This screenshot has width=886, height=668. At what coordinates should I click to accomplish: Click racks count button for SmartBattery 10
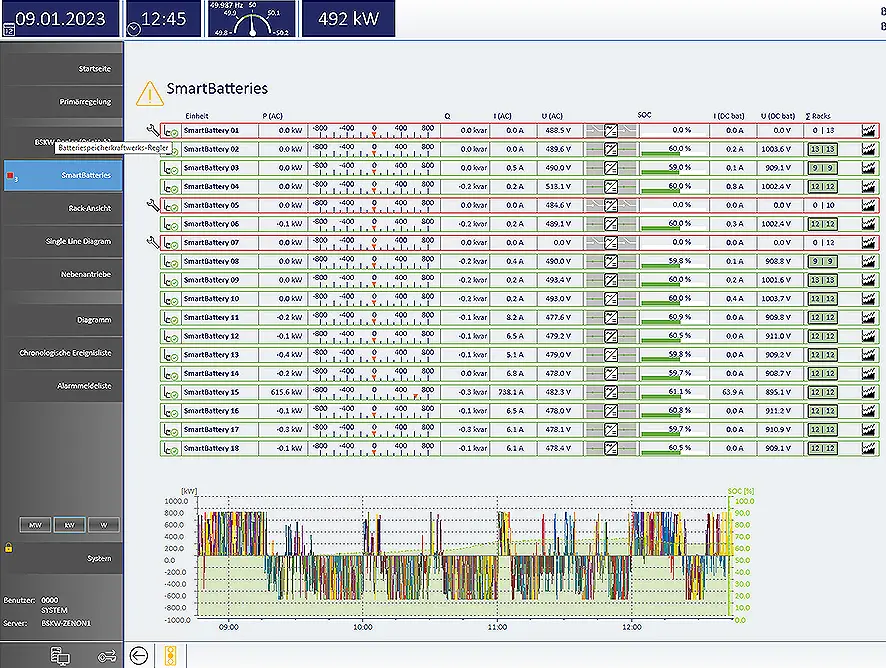(x=822, y=299)
